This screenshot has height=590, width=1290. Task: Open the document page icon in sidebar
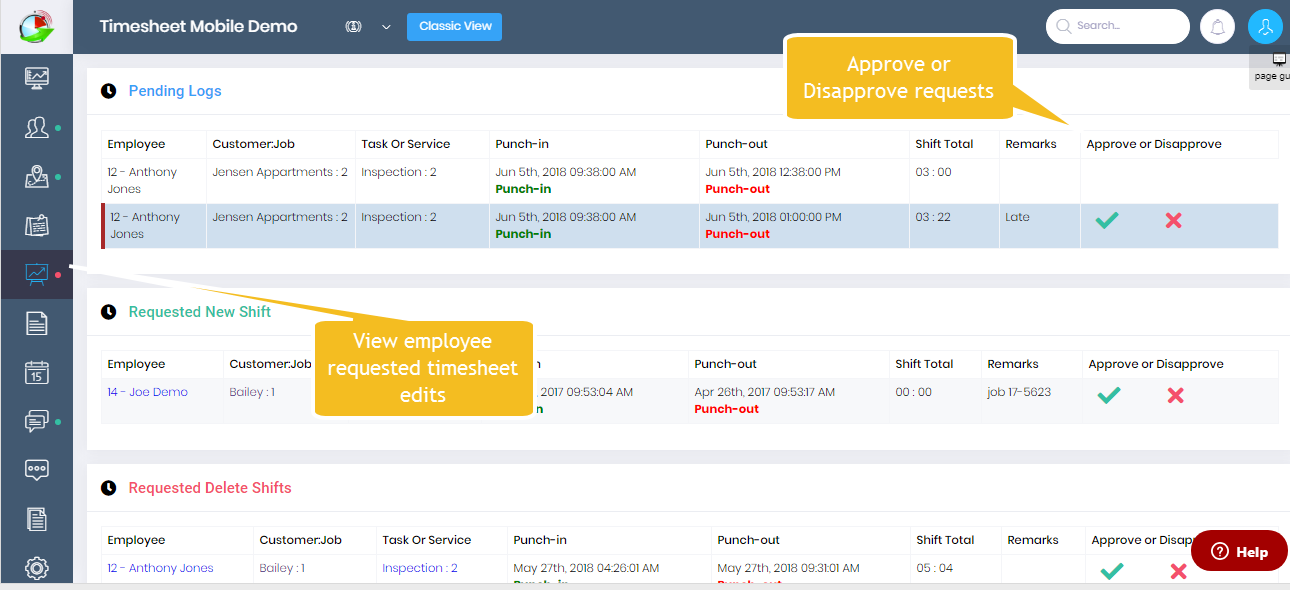tap(36, 323)
